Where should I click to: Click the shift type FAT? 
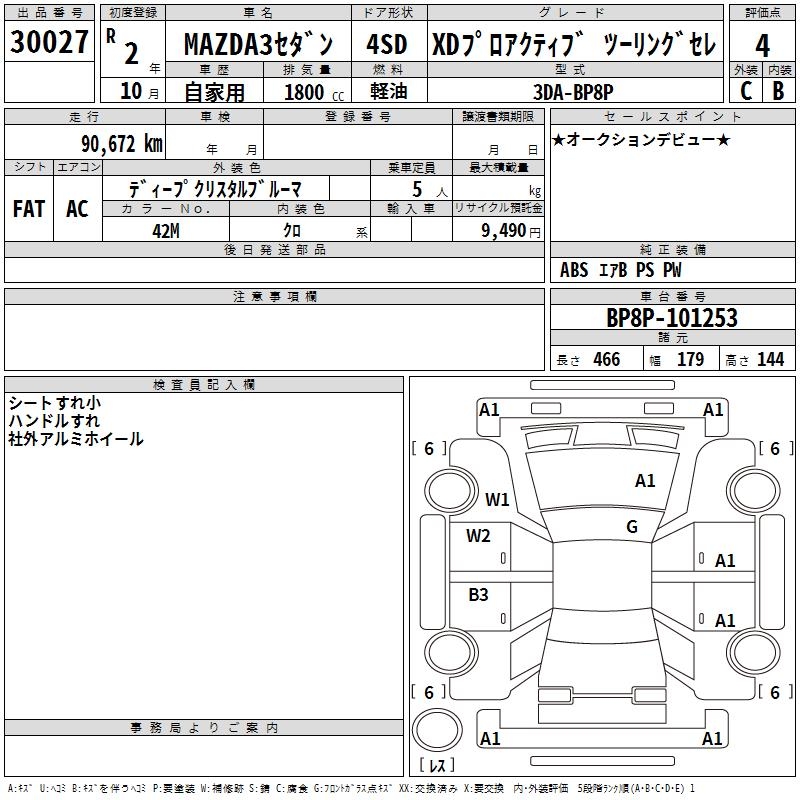(x=29, y=209)
